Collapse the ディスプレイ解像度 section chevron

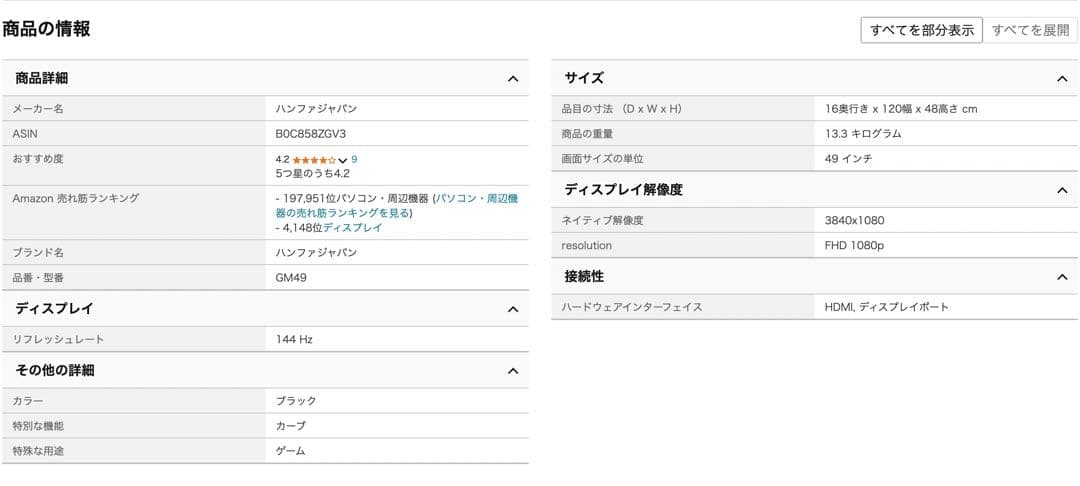(1062, 190)
